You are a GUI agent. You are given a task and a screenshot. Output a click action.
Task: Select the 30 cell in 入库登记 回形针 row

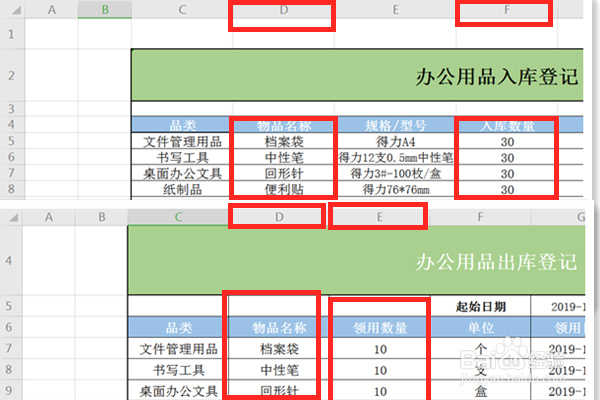(x=507, y=173)
